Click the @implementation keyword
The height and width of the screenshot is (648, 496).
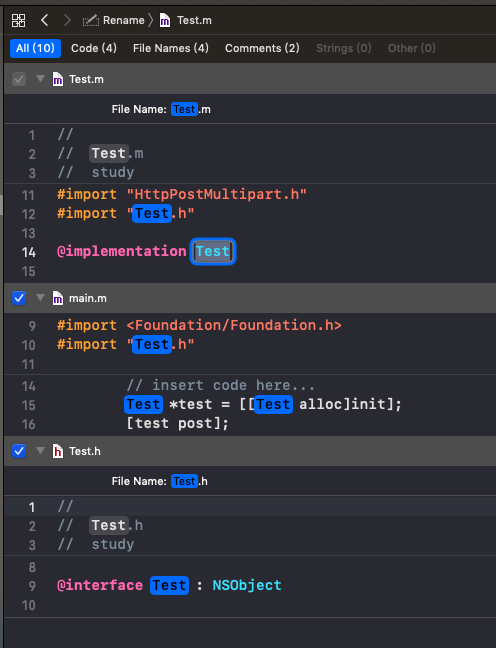pos(122,251)
